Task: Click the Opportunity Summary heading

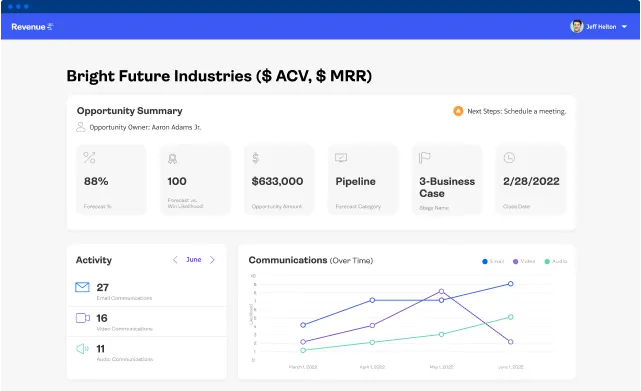Action: click(130, 111)
